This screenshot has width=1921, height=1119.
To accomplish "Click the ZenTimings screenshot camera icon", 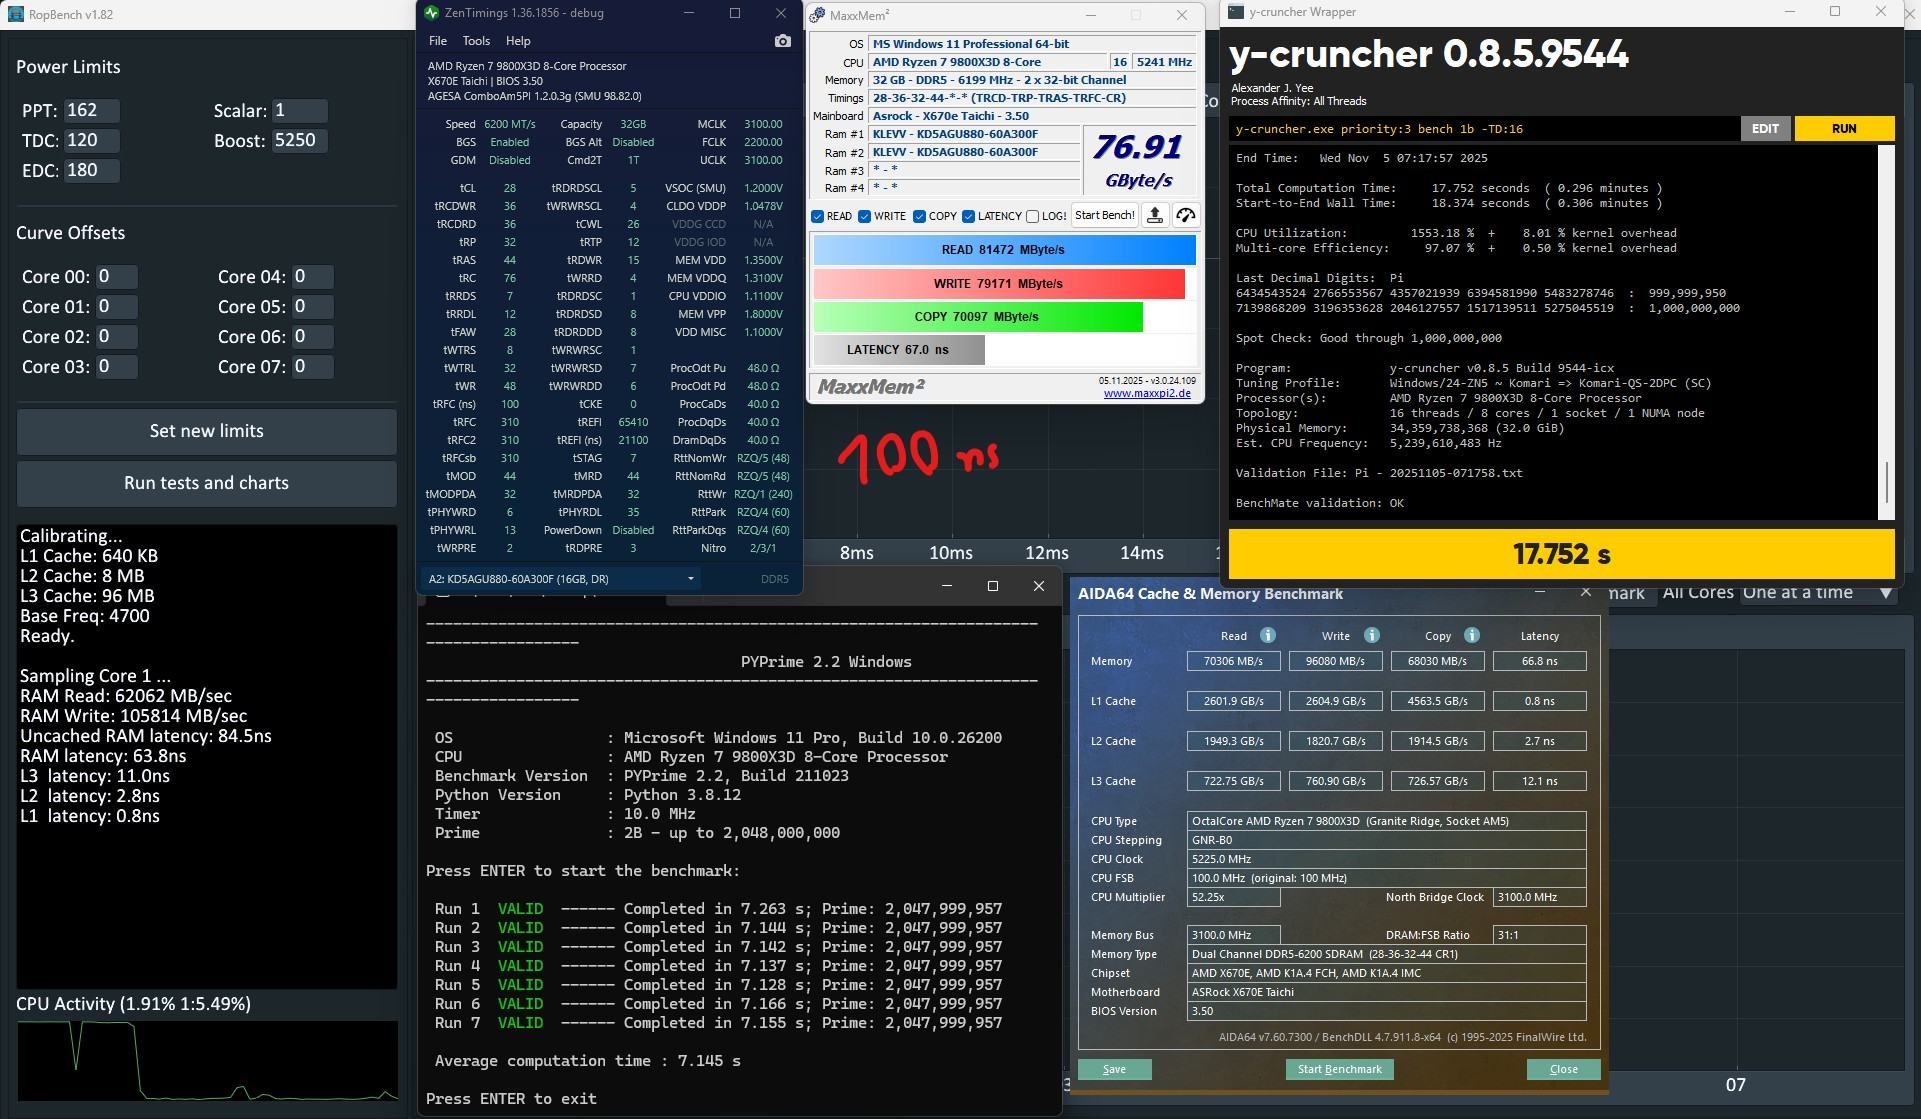I will pos(782,41).
